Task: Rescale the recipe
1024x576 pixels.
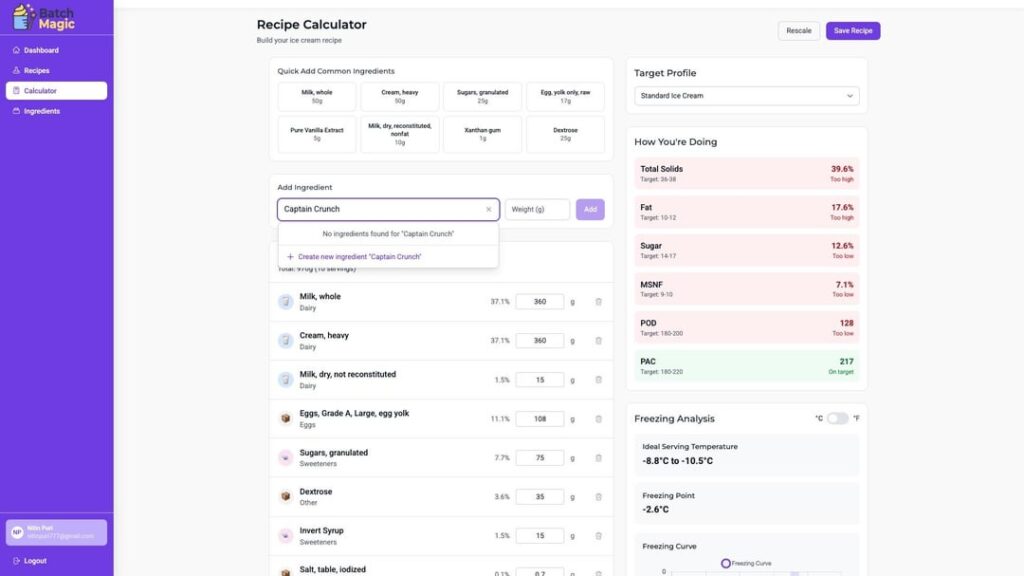Action: [x=799, y=30]
